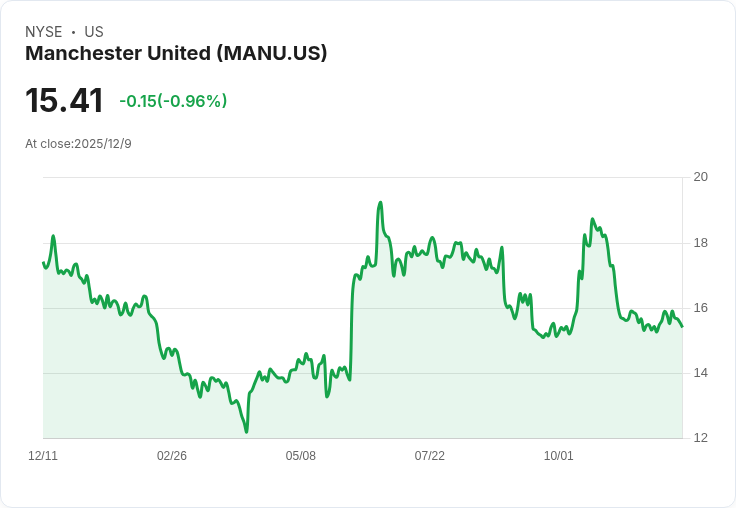This screenshot has width=736, height=508.
Task: Click the 02/26 date label on x-axis
Action: [172, 455]
